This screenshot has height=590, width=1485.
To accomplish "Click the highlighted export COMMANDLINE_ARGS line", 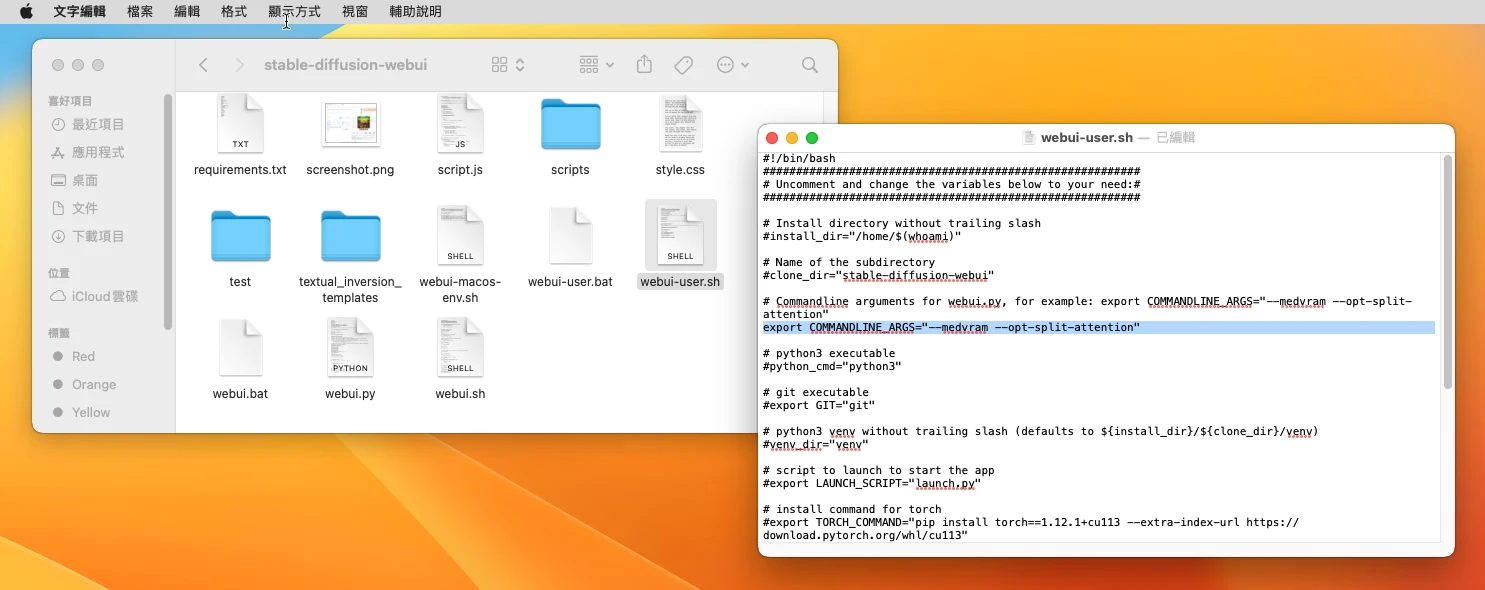I will click(950, 328).
